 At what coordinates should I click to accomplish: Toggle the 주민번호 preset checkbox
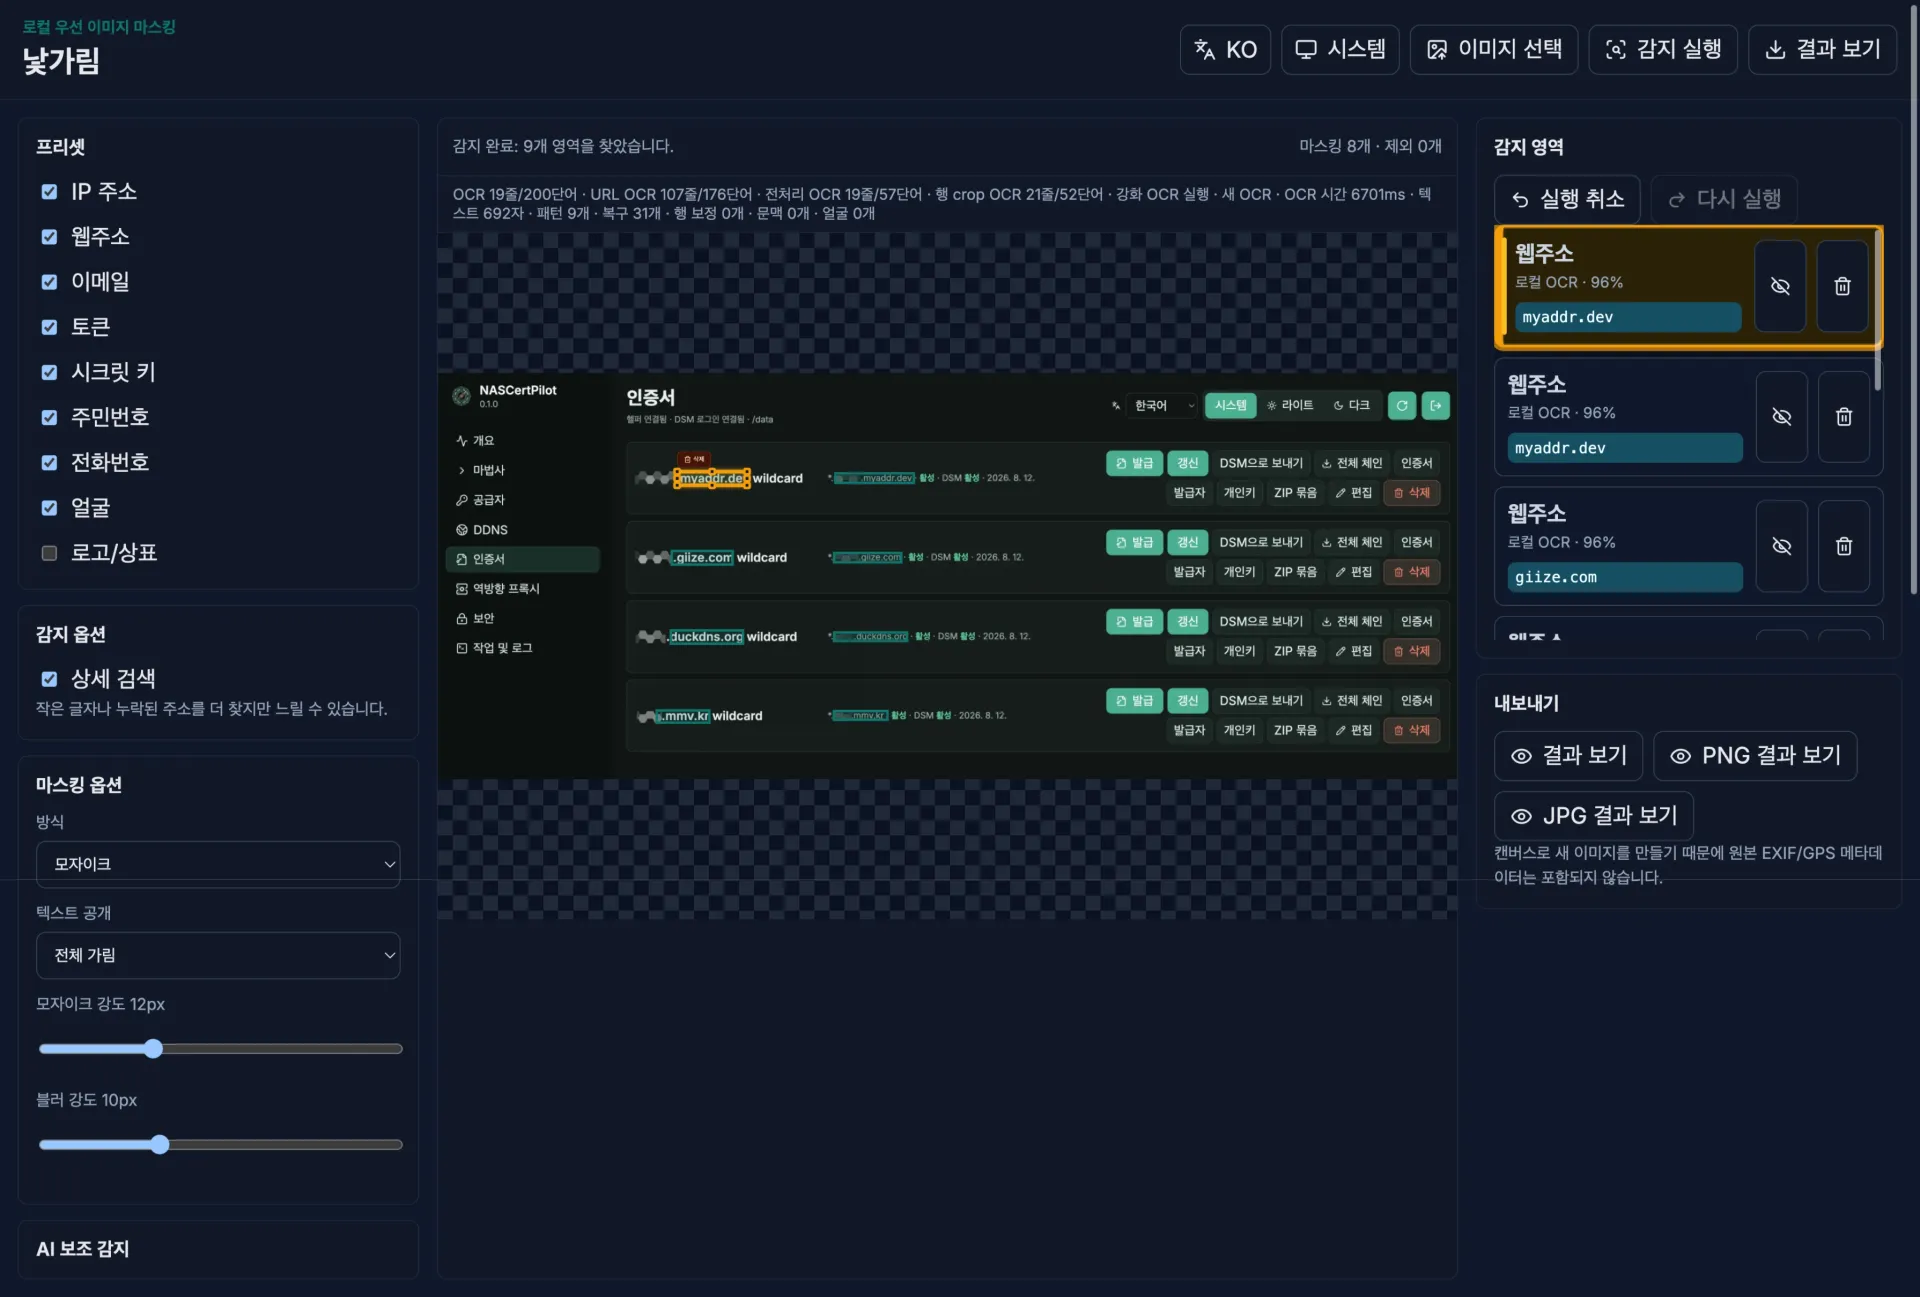pos(49,417)
